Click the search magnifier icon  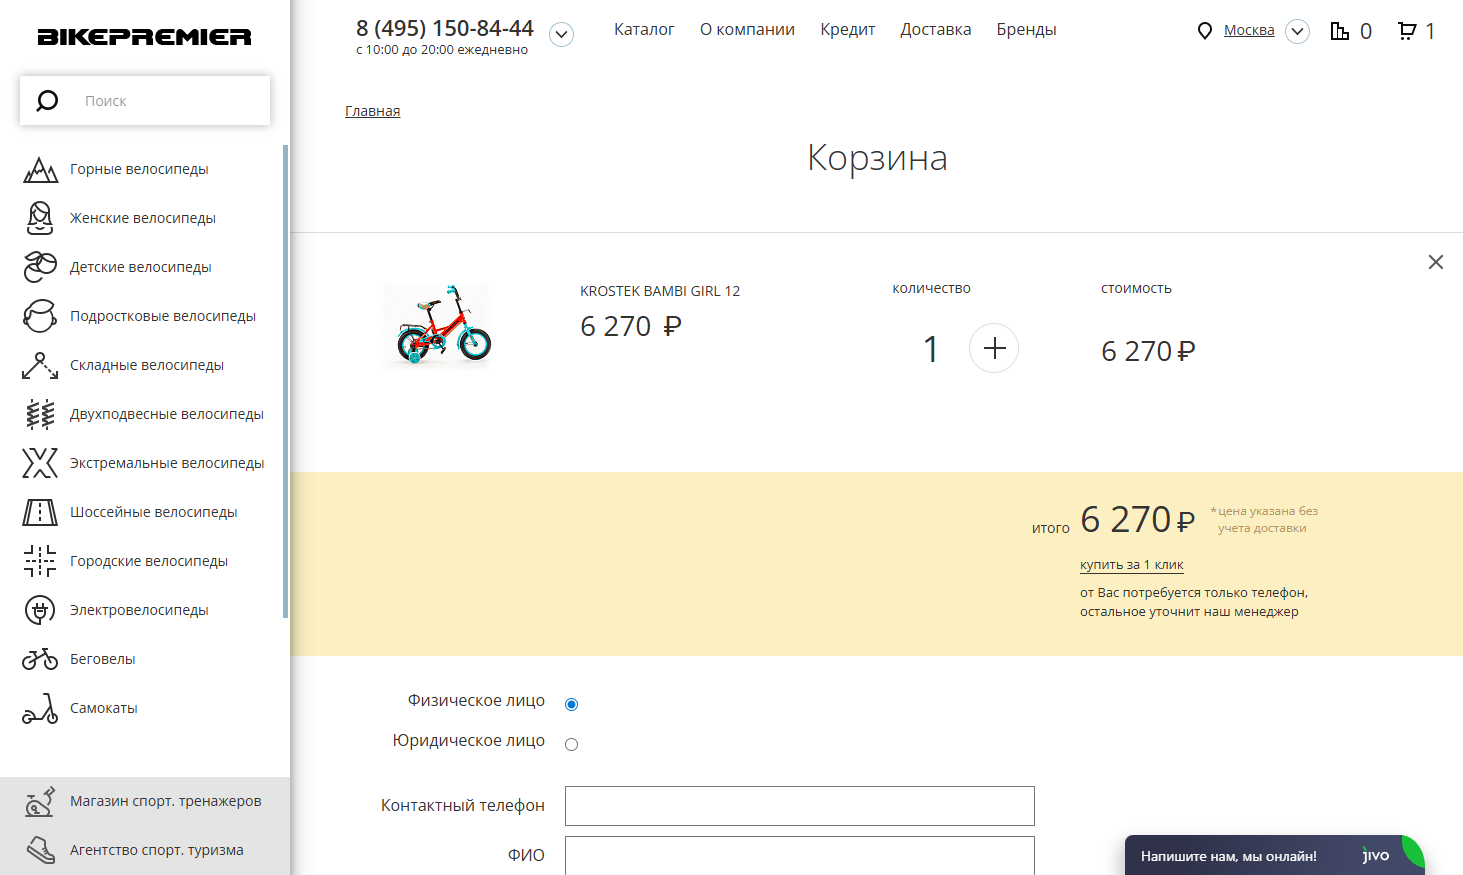coord(47,101)
